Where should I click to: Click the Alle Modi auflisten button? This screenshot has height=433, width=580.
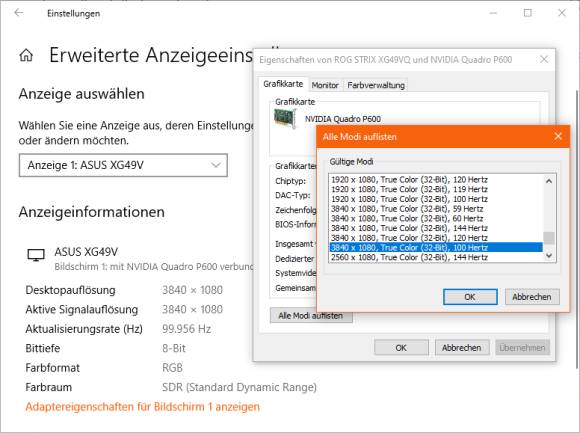click(x=311, y=315)
